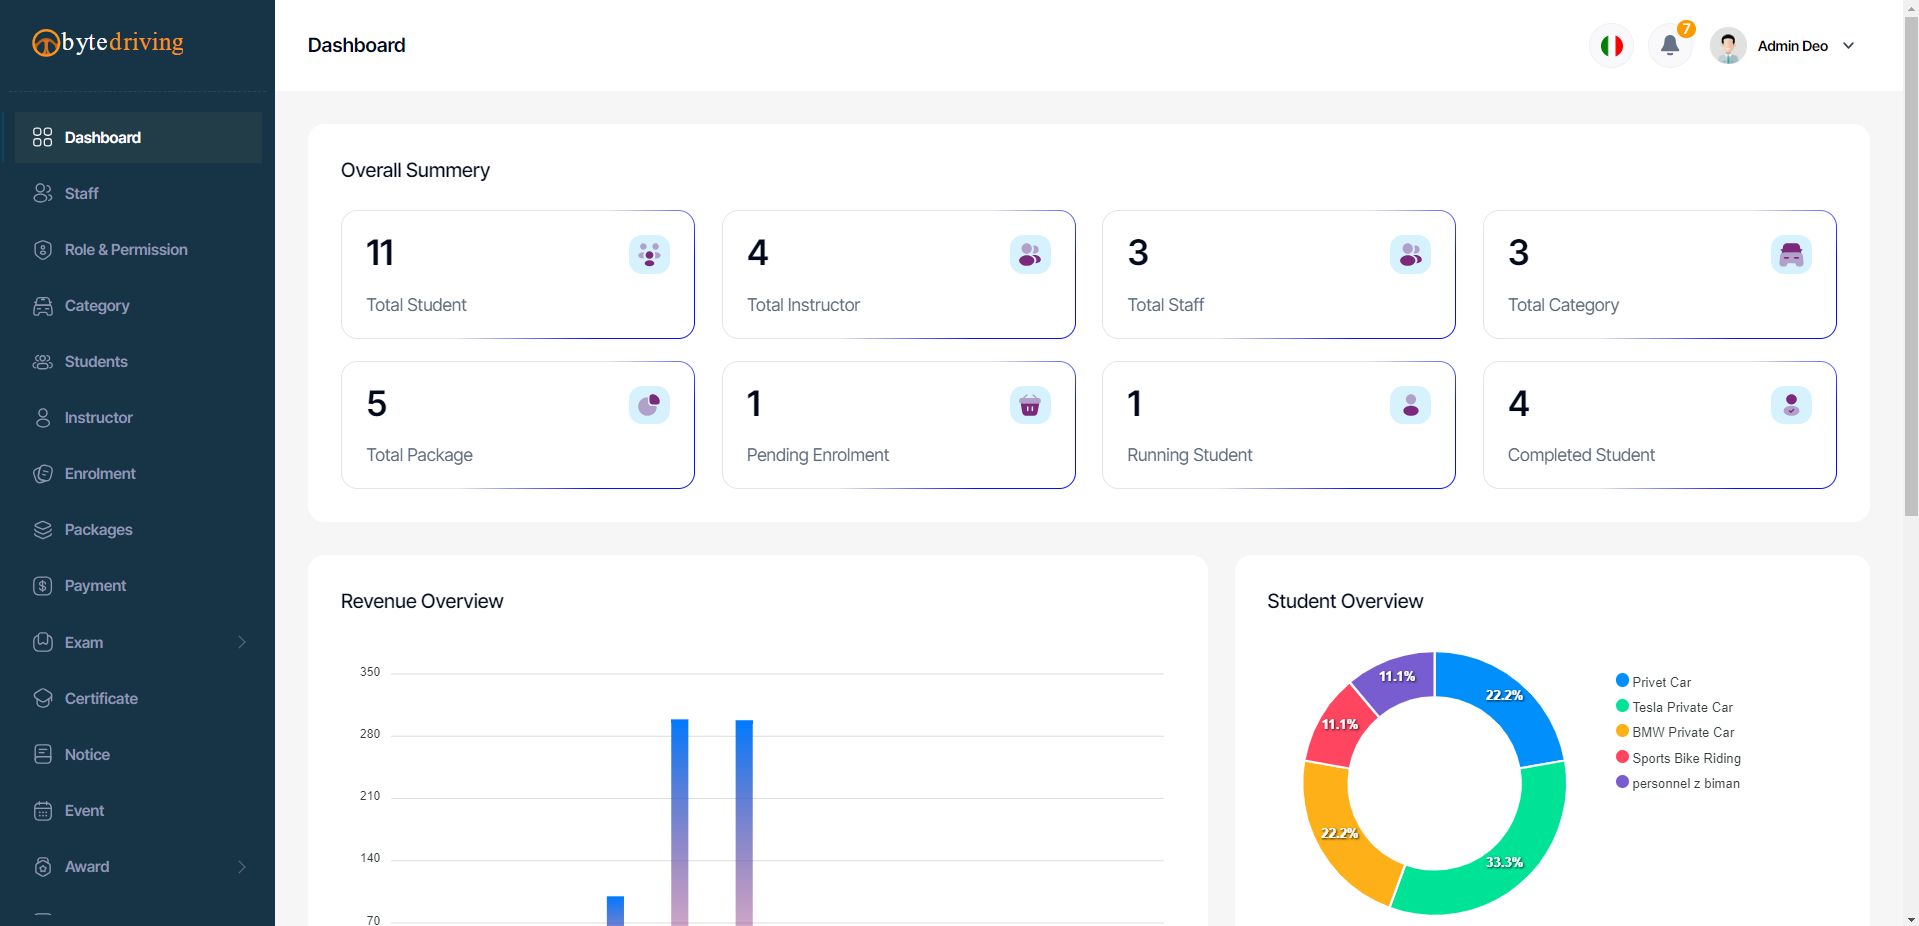Click the Completed Student check icon
The height and width of the screenshot is (926, 1919).
click(x=1791, y=405)
